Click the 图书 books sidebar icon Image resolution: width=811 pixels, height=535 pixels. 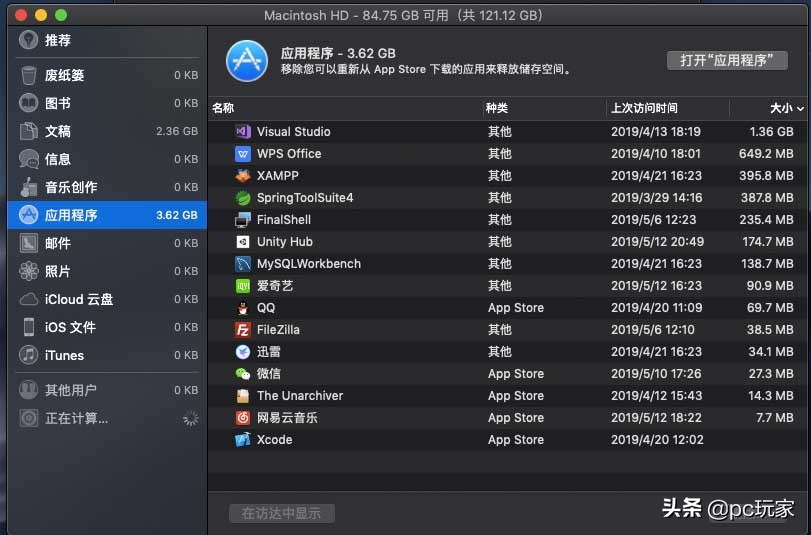[28, 103]
